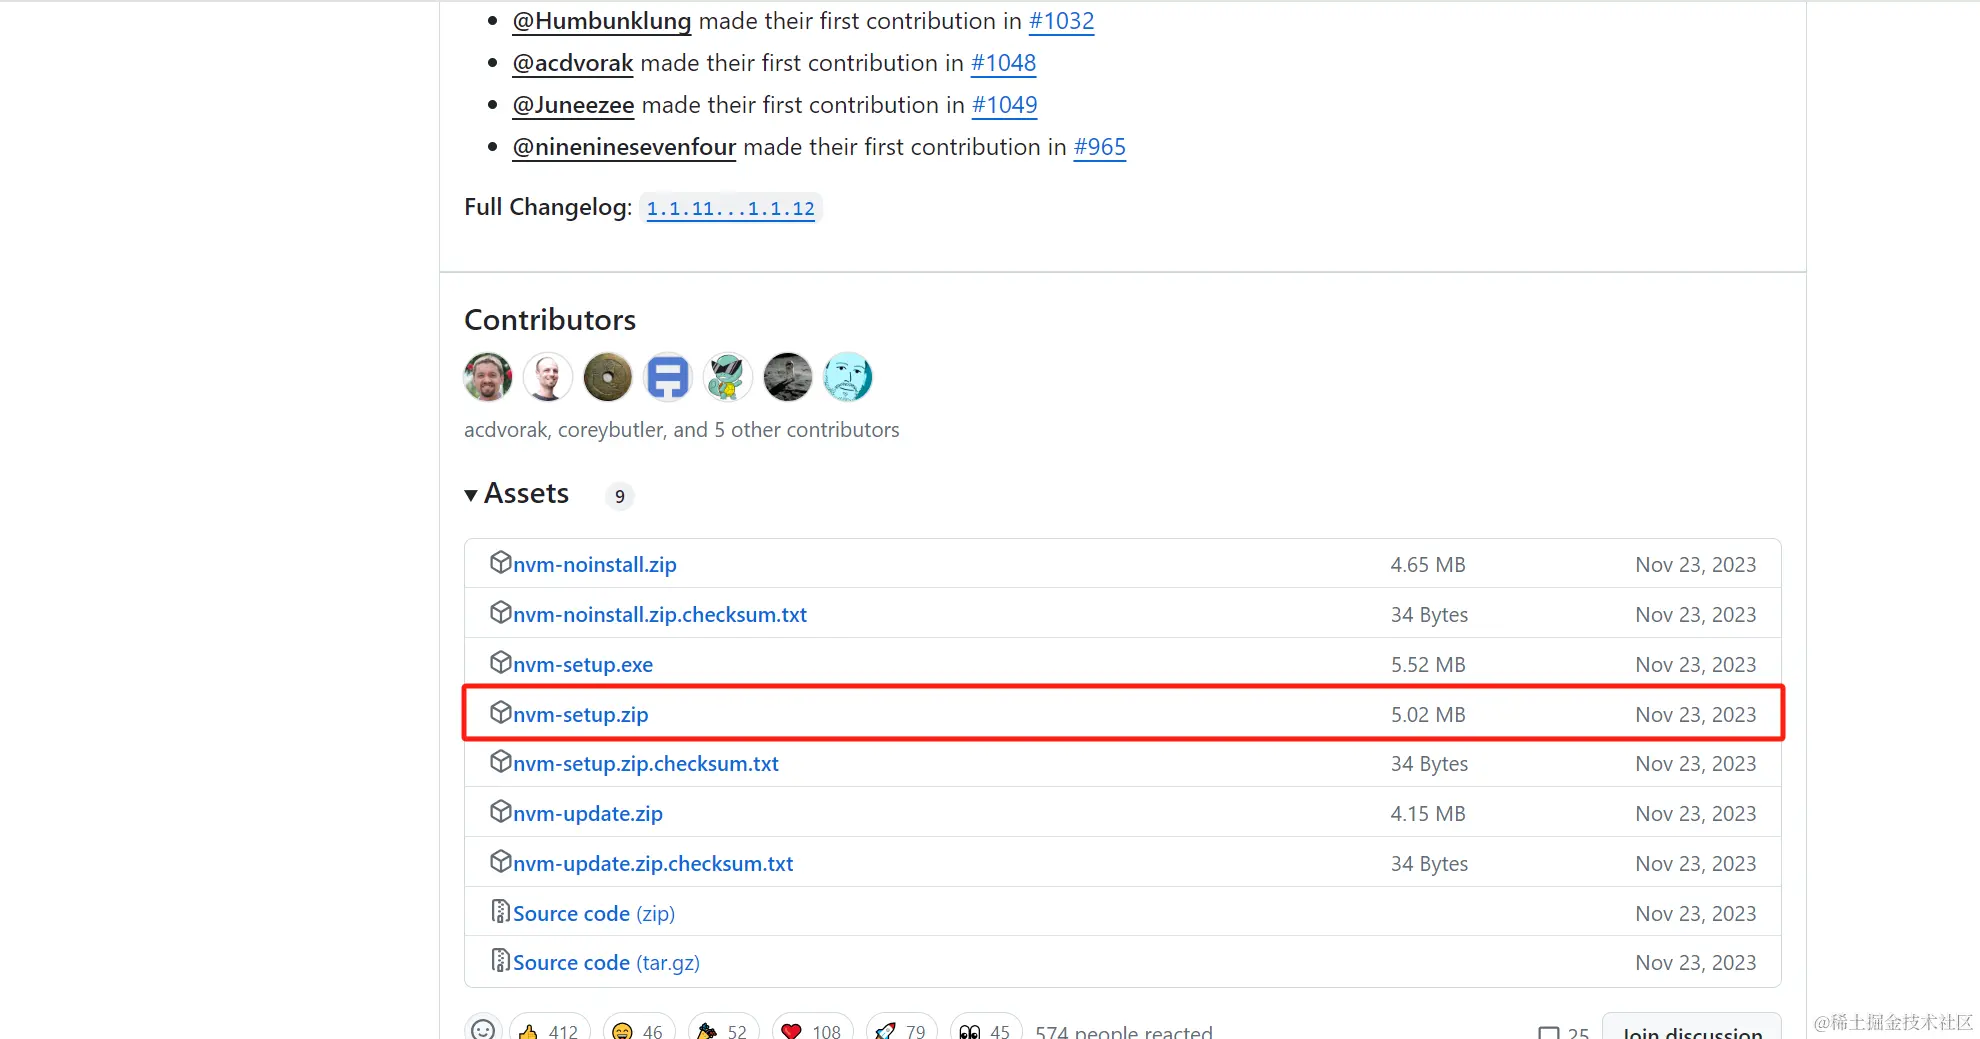Image resolution: width=1980 pixels, height=1039 pixels.
Task: Open the @Juneezee profile link
Action: pyautogui.click(x=573, y=105)
